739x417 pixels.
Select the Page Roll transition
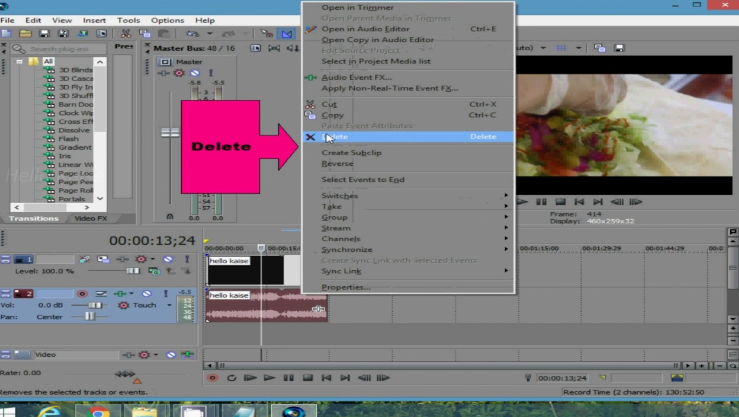coord(75,190)
